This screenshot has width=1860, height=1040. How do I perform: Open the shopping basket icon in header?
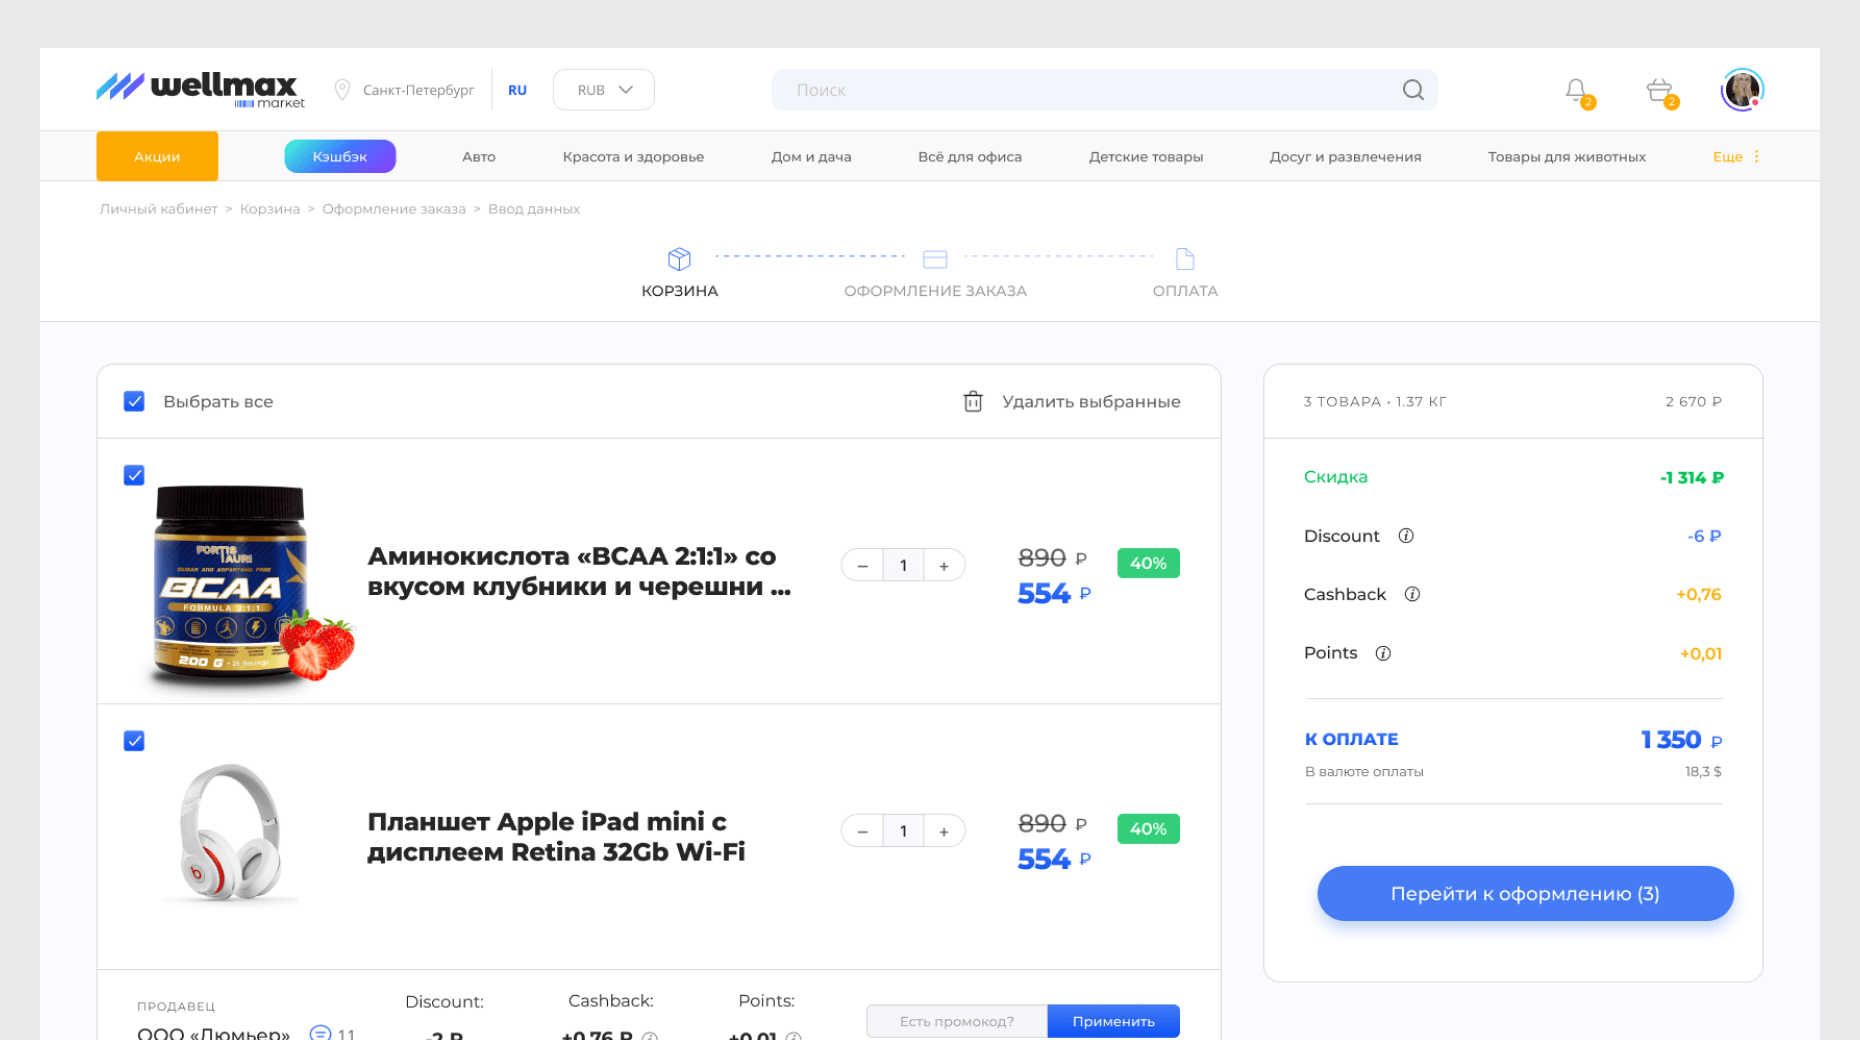click(1660, 91)
